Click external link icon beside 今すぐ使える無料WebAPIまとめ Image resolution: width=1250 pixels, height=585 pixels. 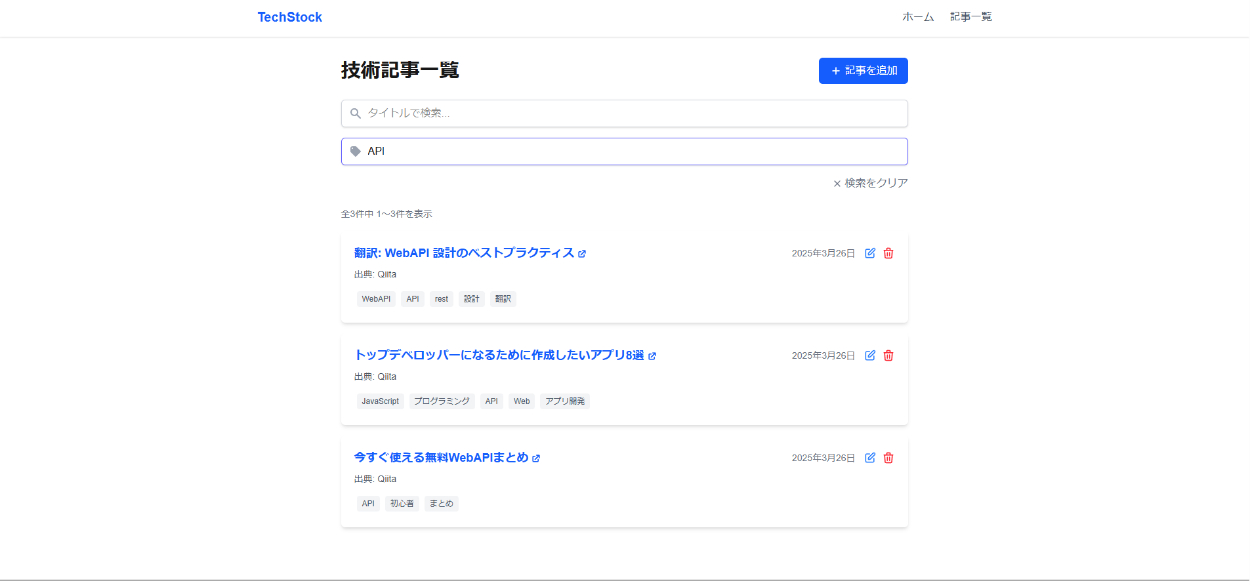(536, 458)
